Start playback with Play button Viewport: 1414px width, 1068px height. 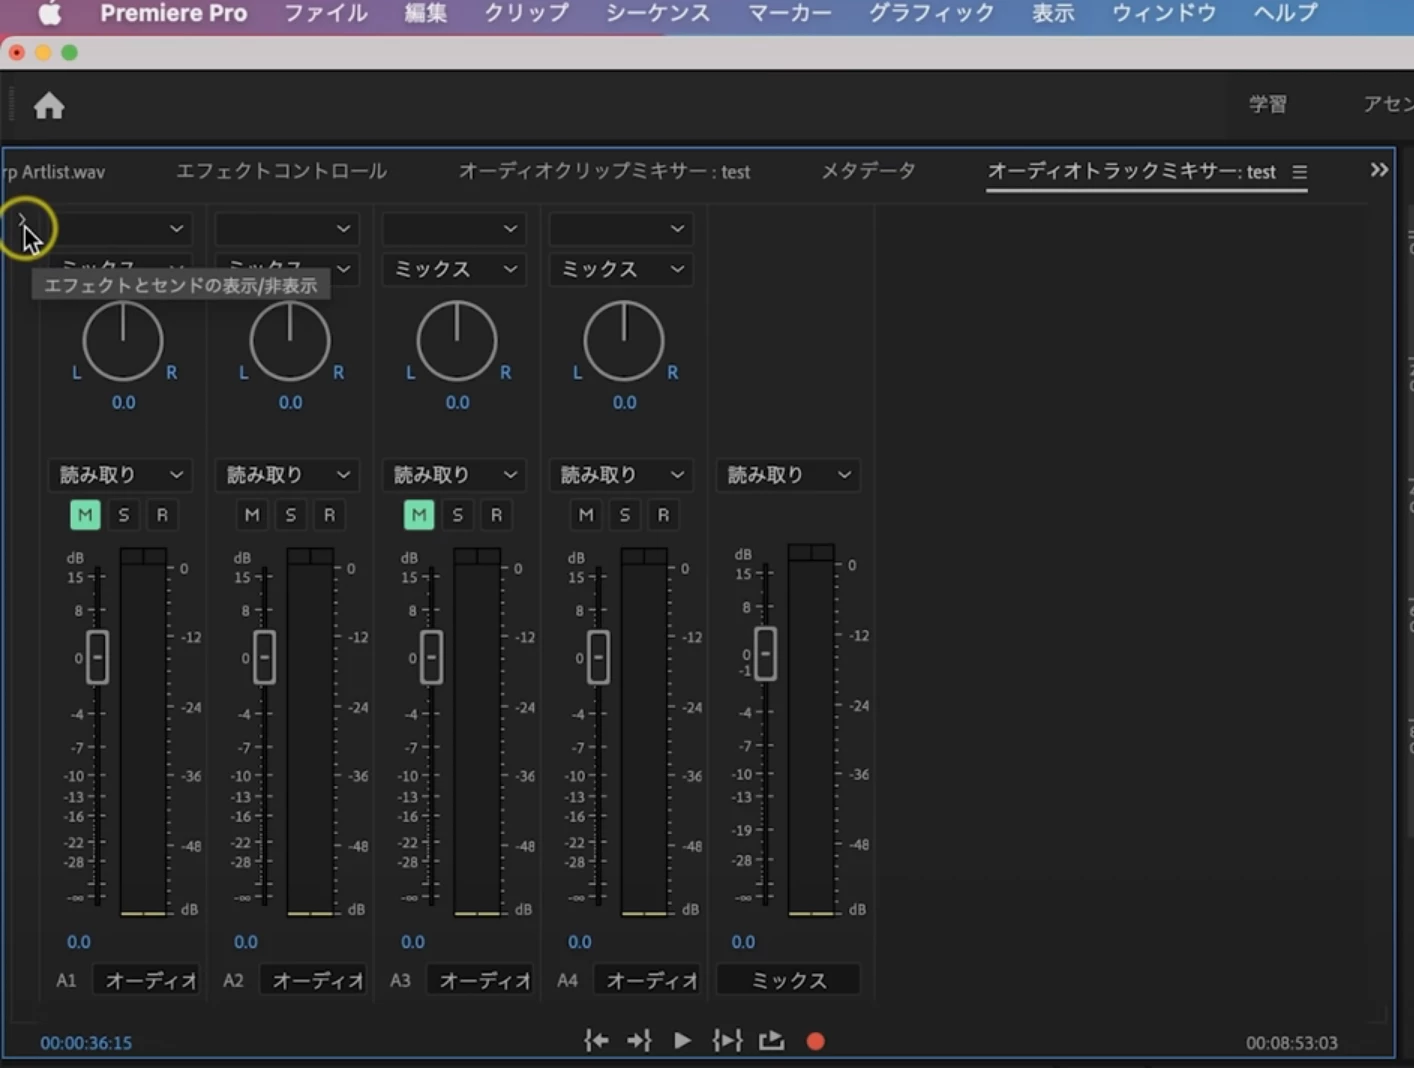click(x=682, y=1041)
